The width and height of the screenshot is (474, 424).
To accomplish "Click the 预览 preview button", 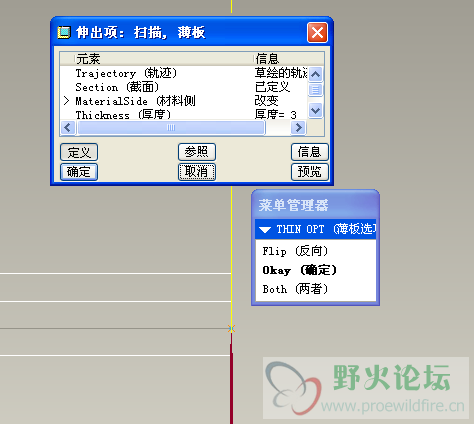I will tap(310, 172).
